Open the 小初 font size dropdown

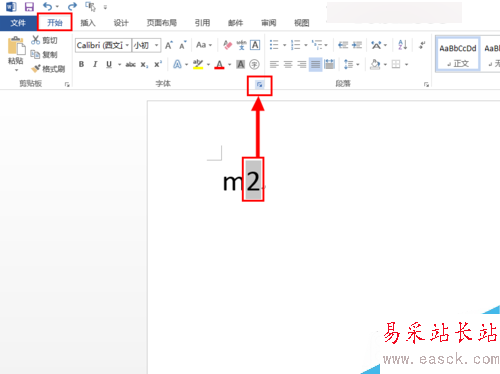coord(156,45)
